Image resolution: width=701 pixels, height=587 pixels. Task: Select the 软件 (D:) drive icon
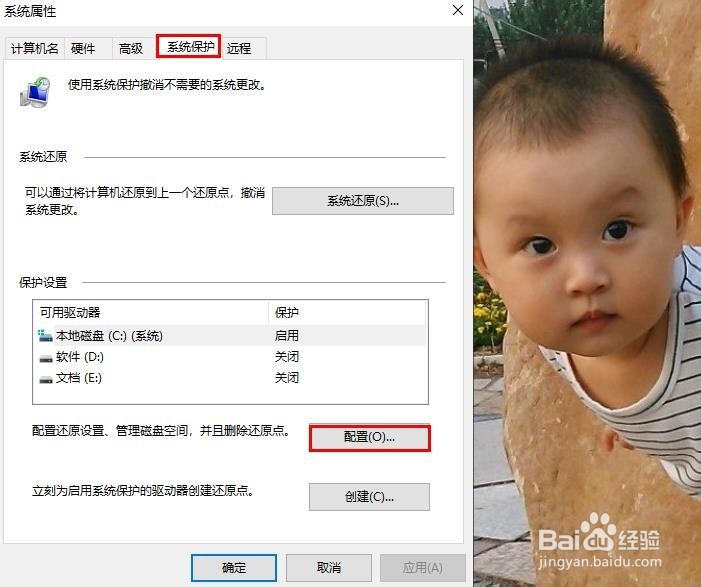(x=46, y=358)
